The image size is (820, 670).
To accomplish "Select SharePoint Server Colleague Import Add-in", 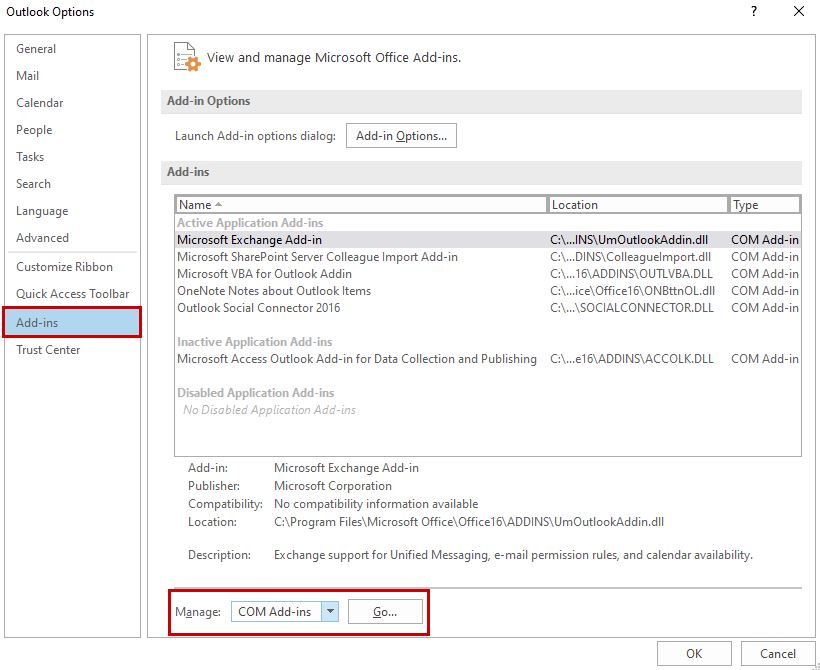I will 487,257.
